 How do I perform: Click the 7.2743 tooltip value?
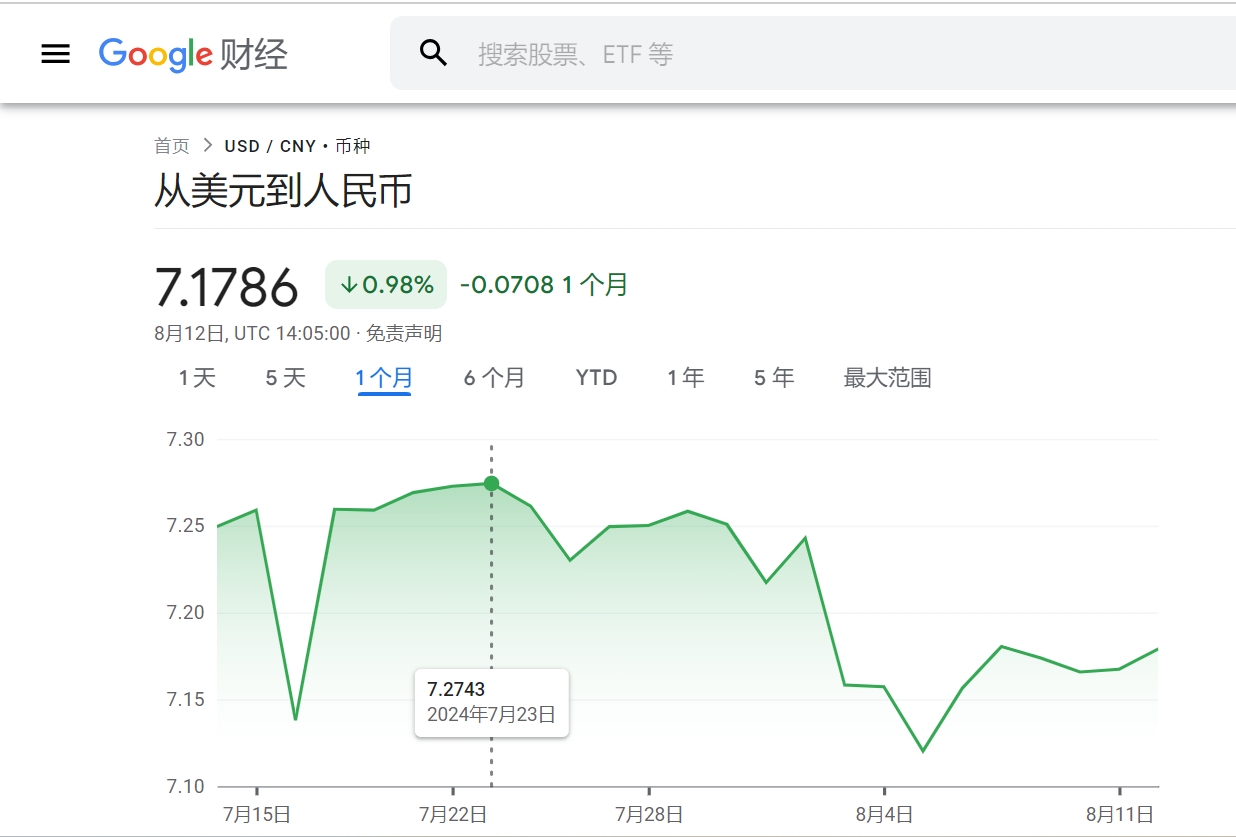(x=456, y=690)
